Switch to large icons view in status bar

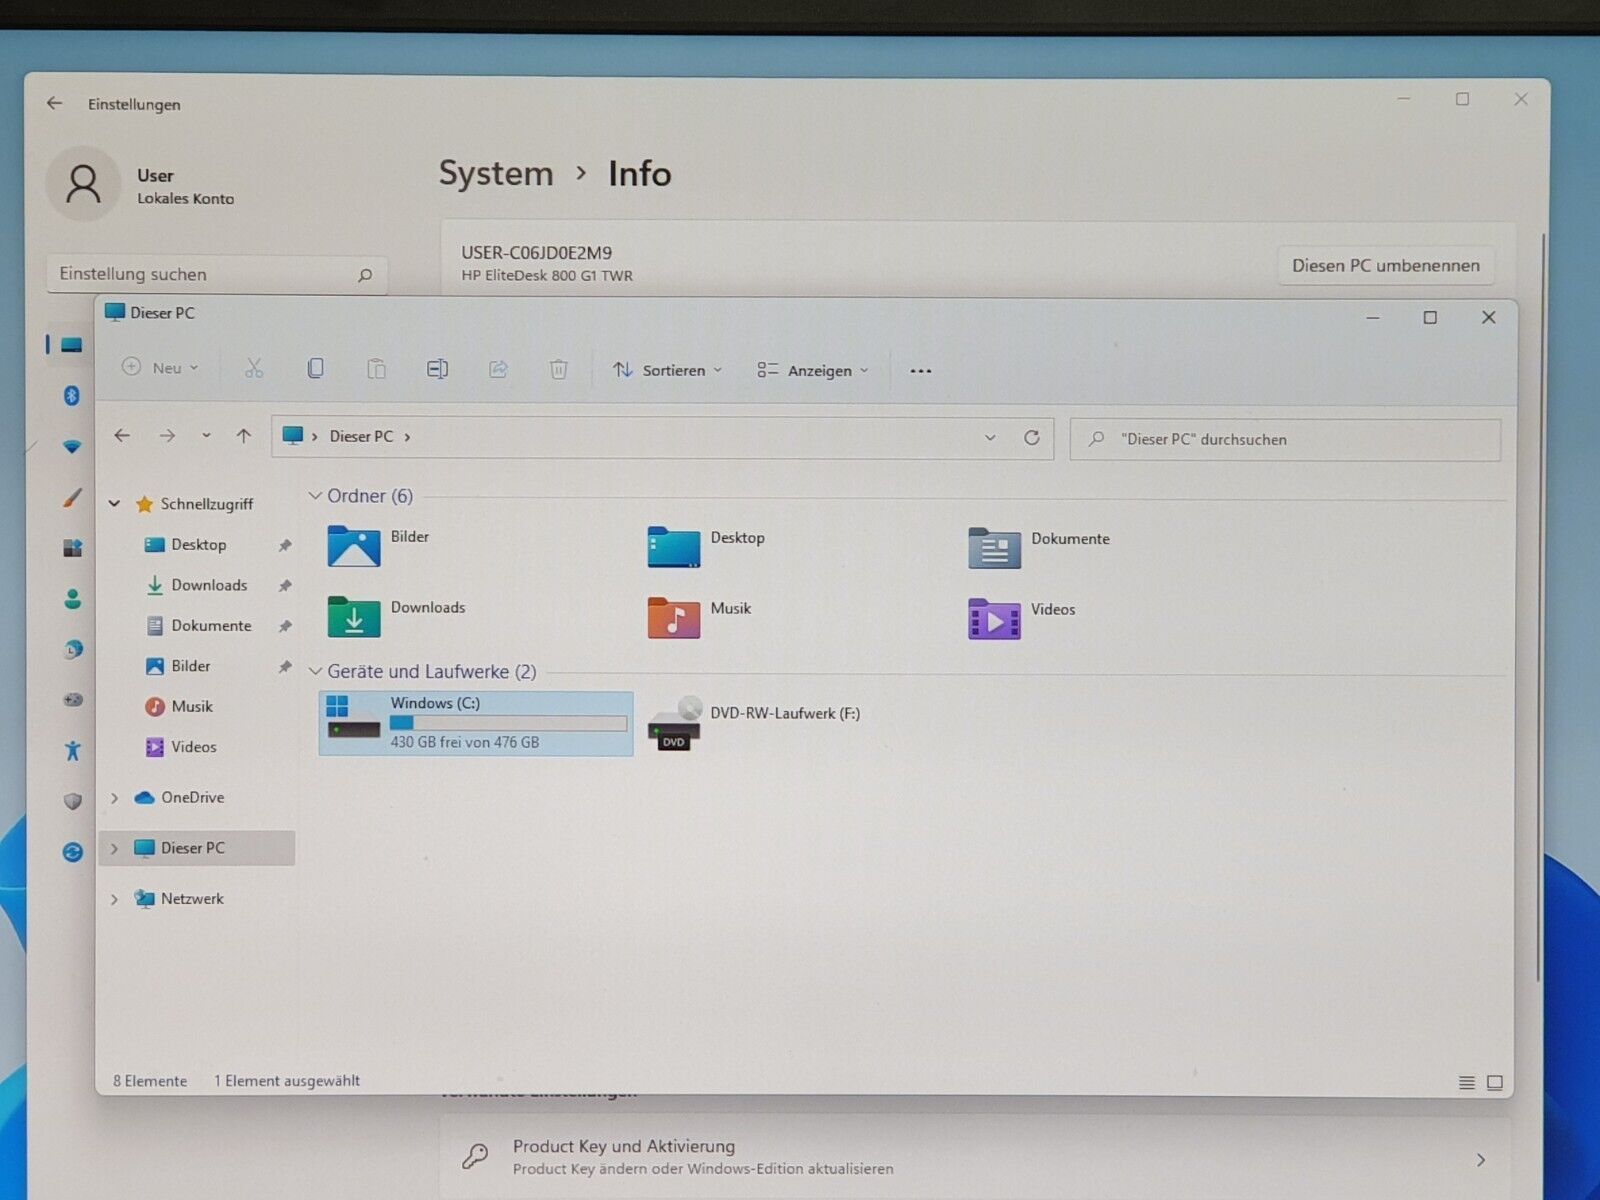pyautogui.click(x=1494, y=1083)
